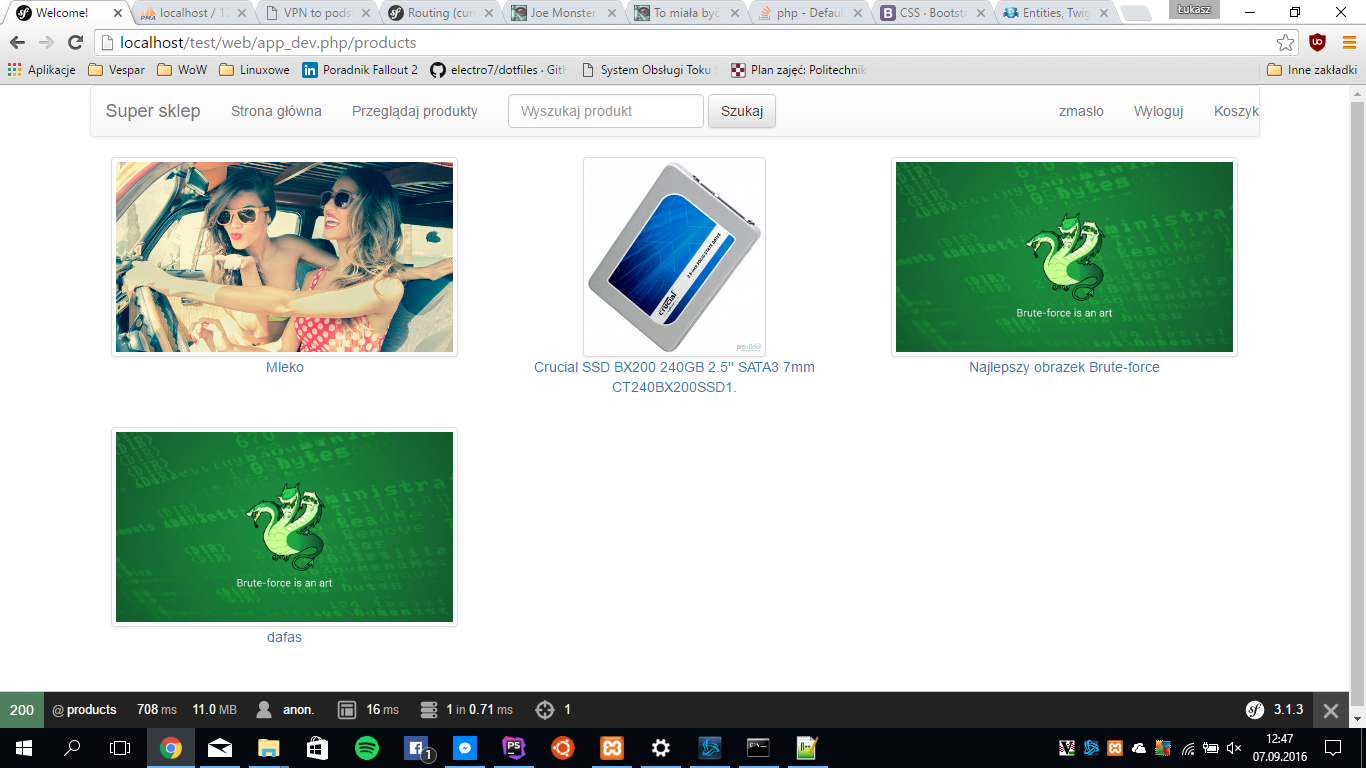This screenshot has width=1366, height=768.
Task: Open the WoW bookmarks folder
Action: (x=182, y=70)
